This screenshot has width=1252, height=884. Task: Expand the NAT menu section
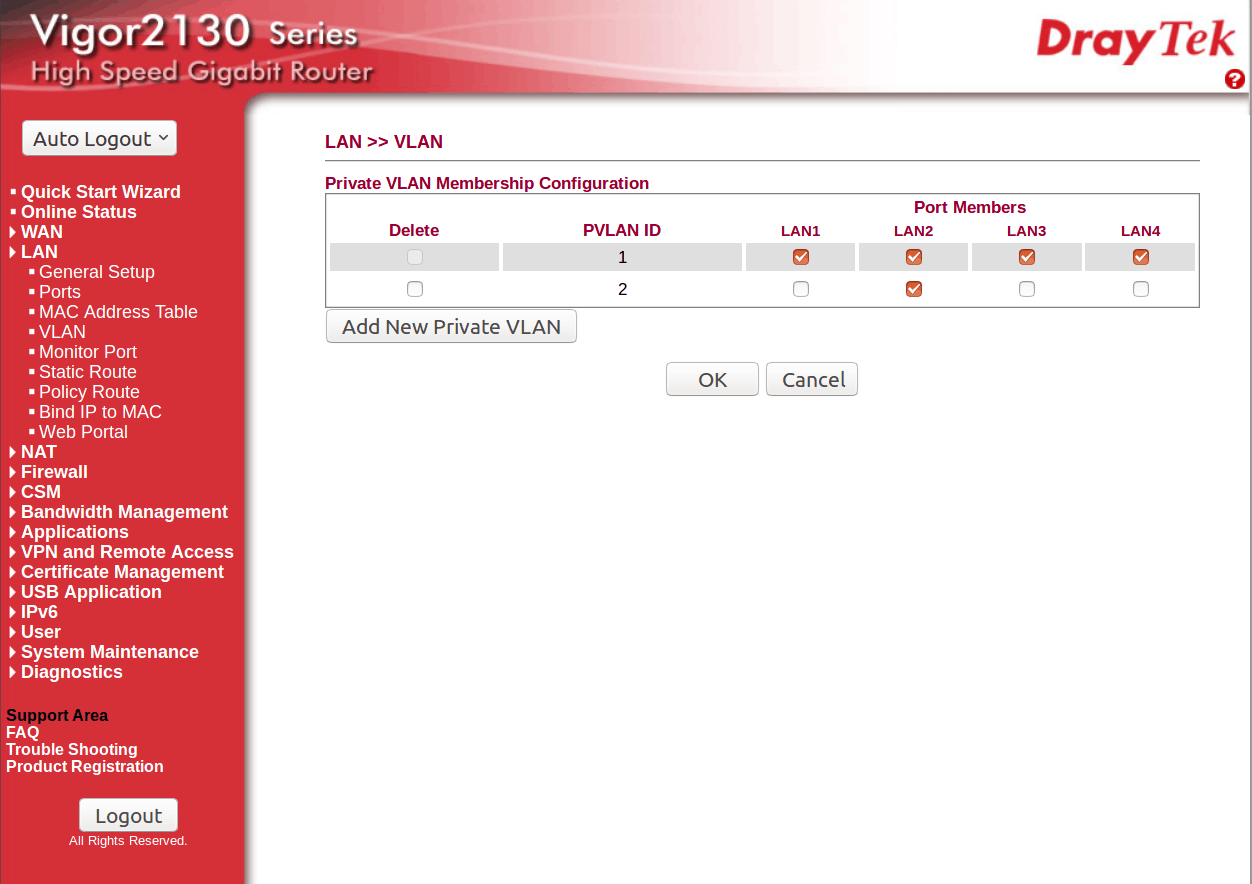click(x=38, y=452)
